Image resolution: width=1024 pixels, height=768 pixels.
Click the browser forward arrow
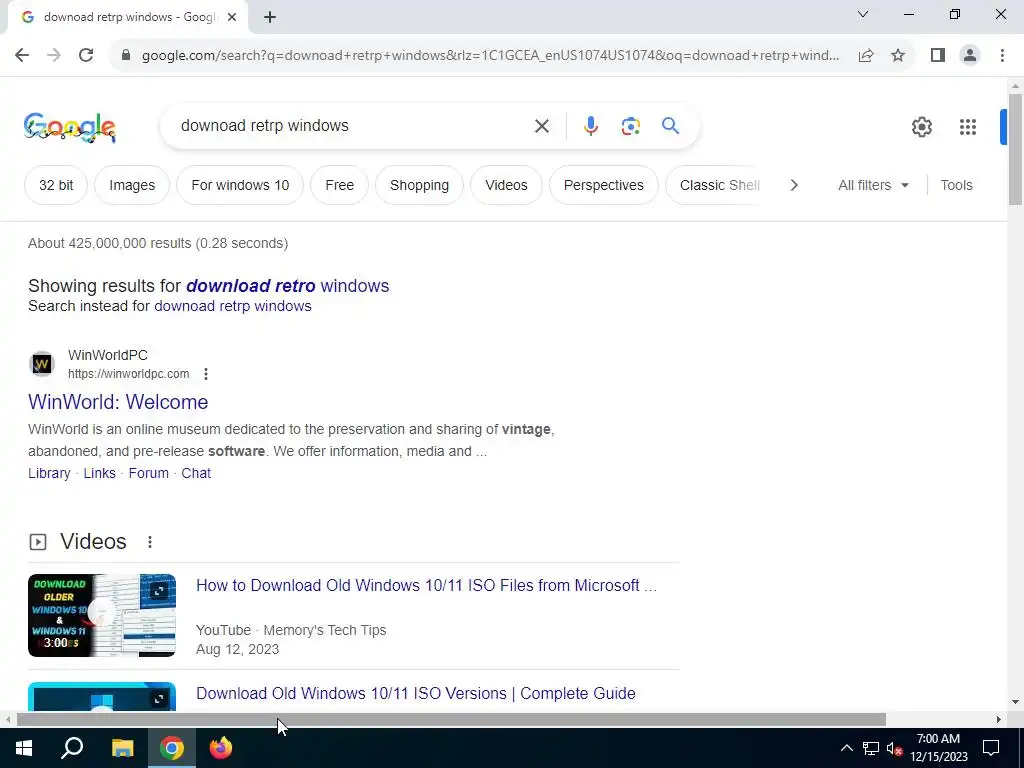point(54,55)
